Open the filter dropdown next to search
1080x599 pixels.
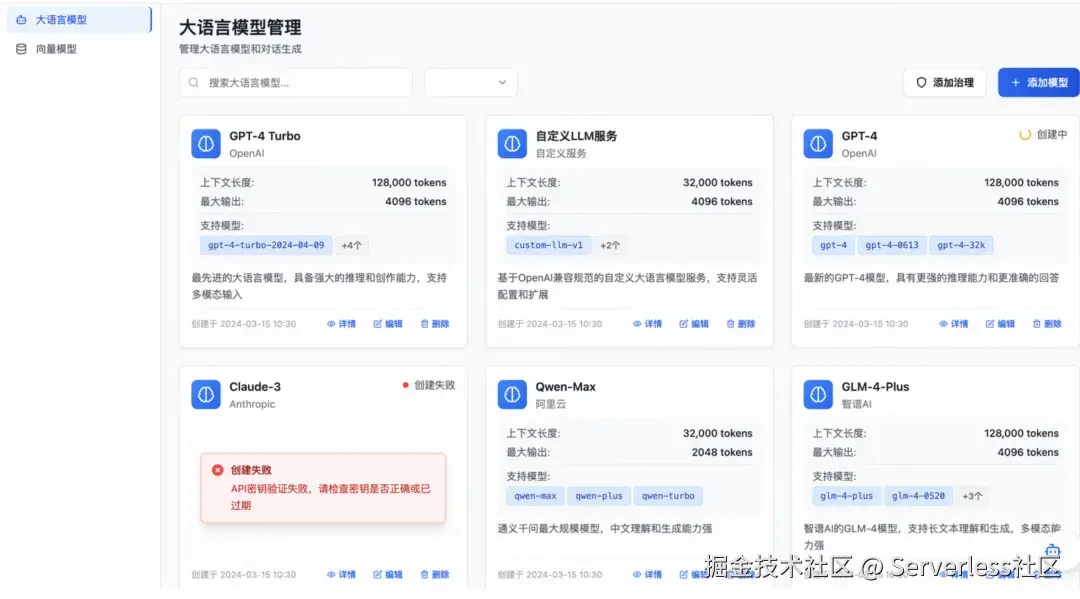pos(470,83)
